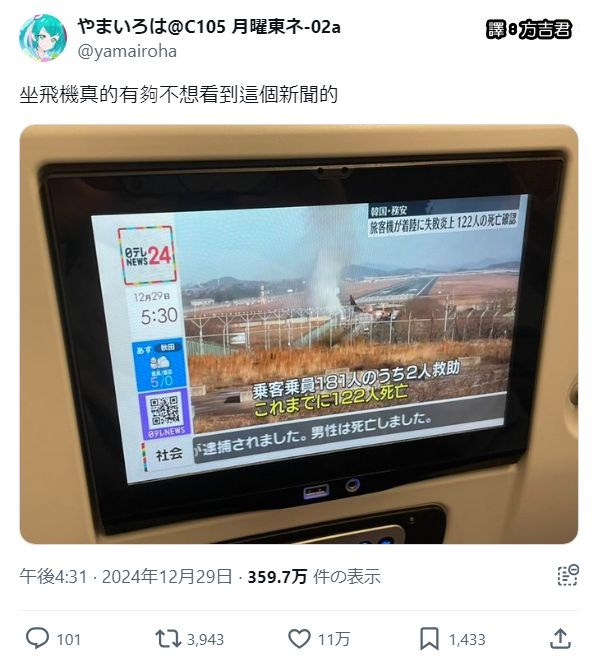Image resolution: width=598 pixels, height=667 pixels.
Task: Click the user's avatar picture
Action: click(x=43, y=38)
